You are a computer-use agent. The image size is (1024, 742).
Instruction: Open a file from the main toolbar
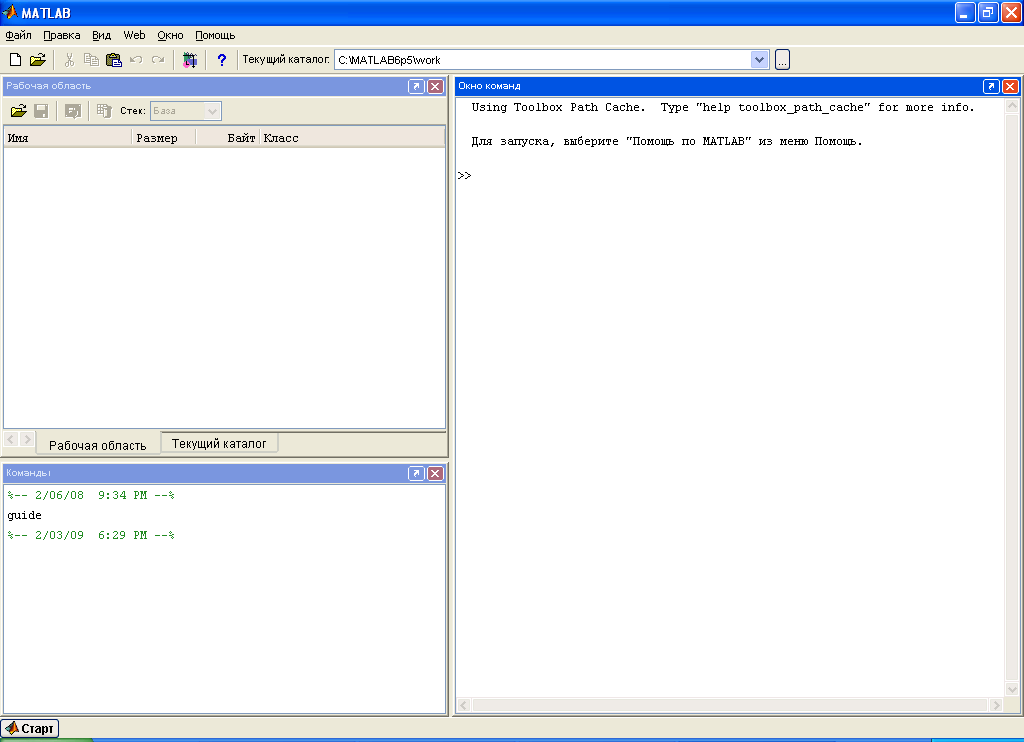(38, 60)
